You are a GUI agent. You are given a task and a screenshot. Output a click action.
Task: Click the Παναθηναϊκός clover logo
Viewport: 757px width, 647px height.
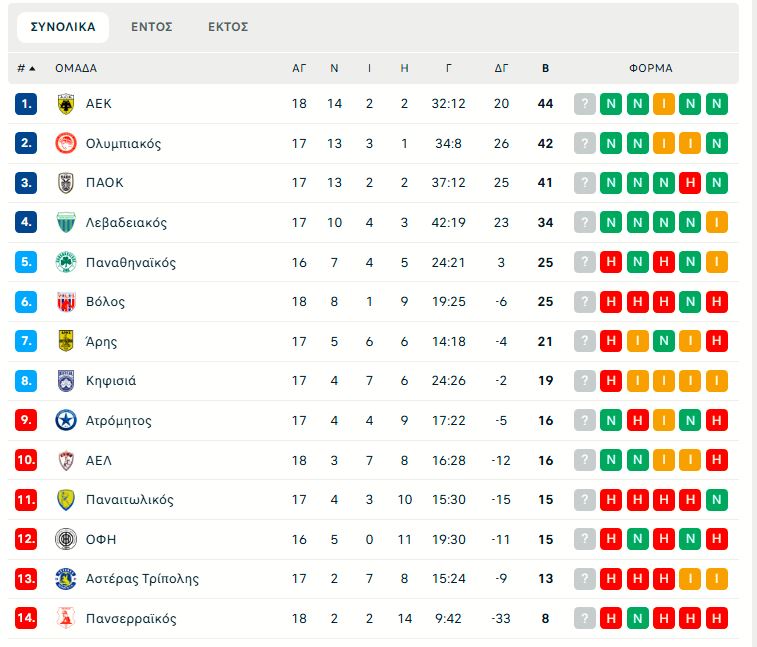66,262
